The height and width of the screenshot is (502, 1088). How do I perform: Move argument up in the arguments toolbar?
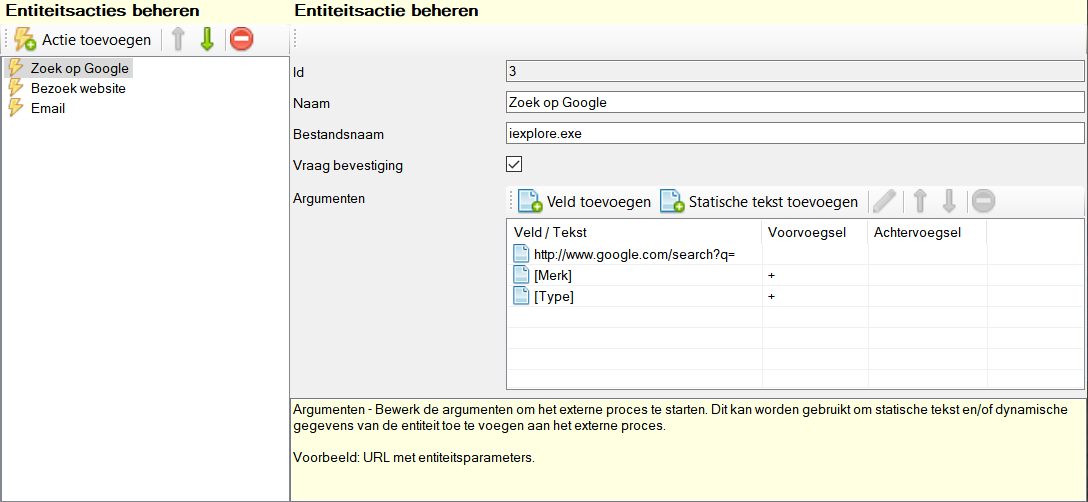click(x=921, y=202)
